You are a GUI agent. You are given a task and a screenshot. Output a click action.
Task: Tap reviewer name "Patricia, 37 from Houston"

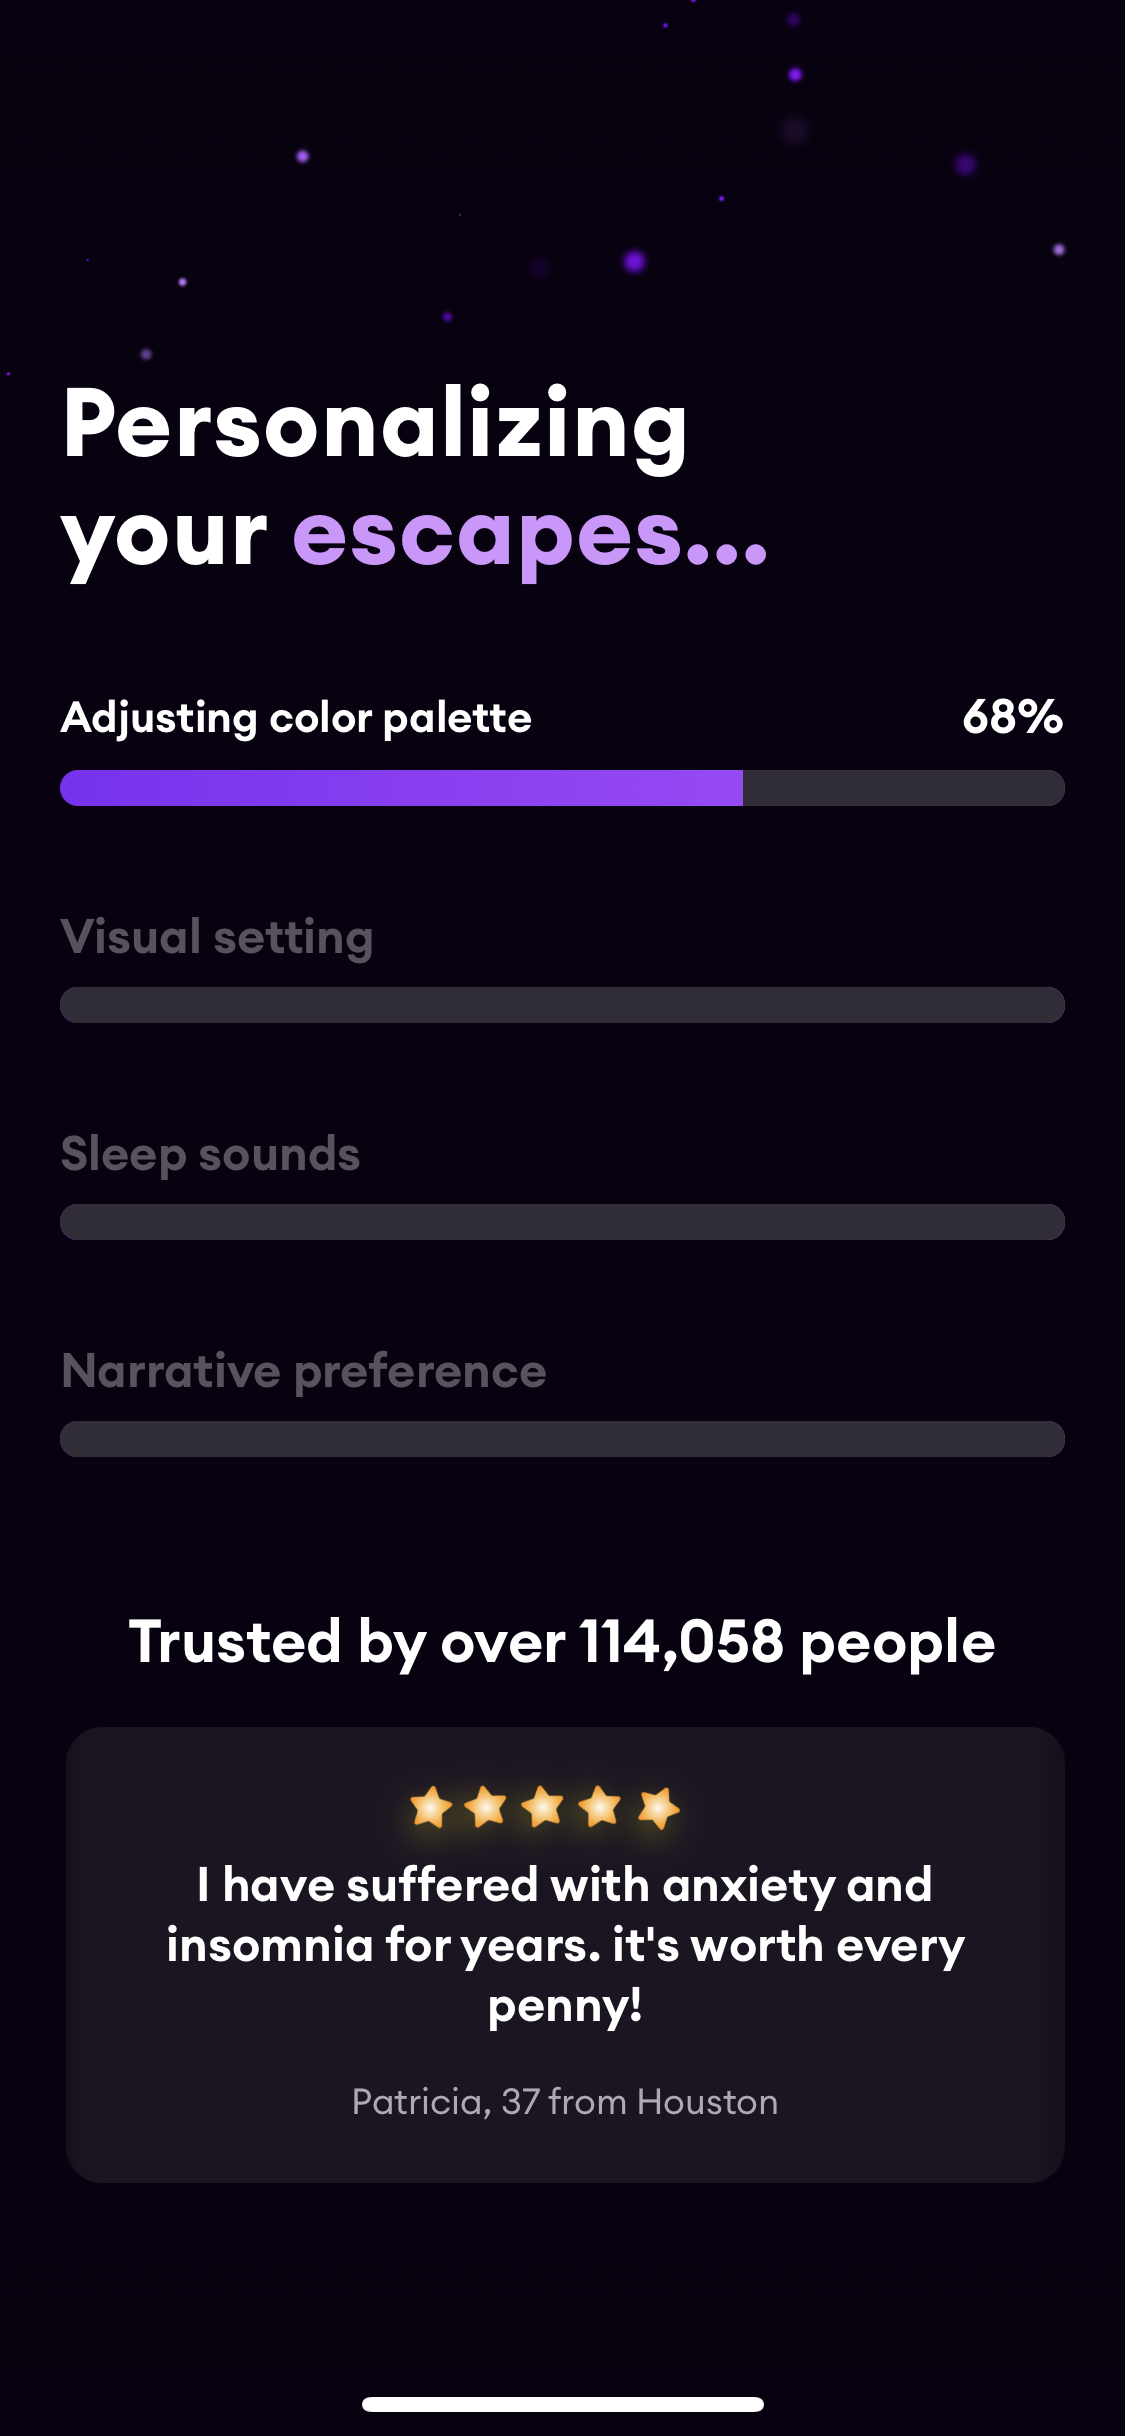pos(565,2102)
